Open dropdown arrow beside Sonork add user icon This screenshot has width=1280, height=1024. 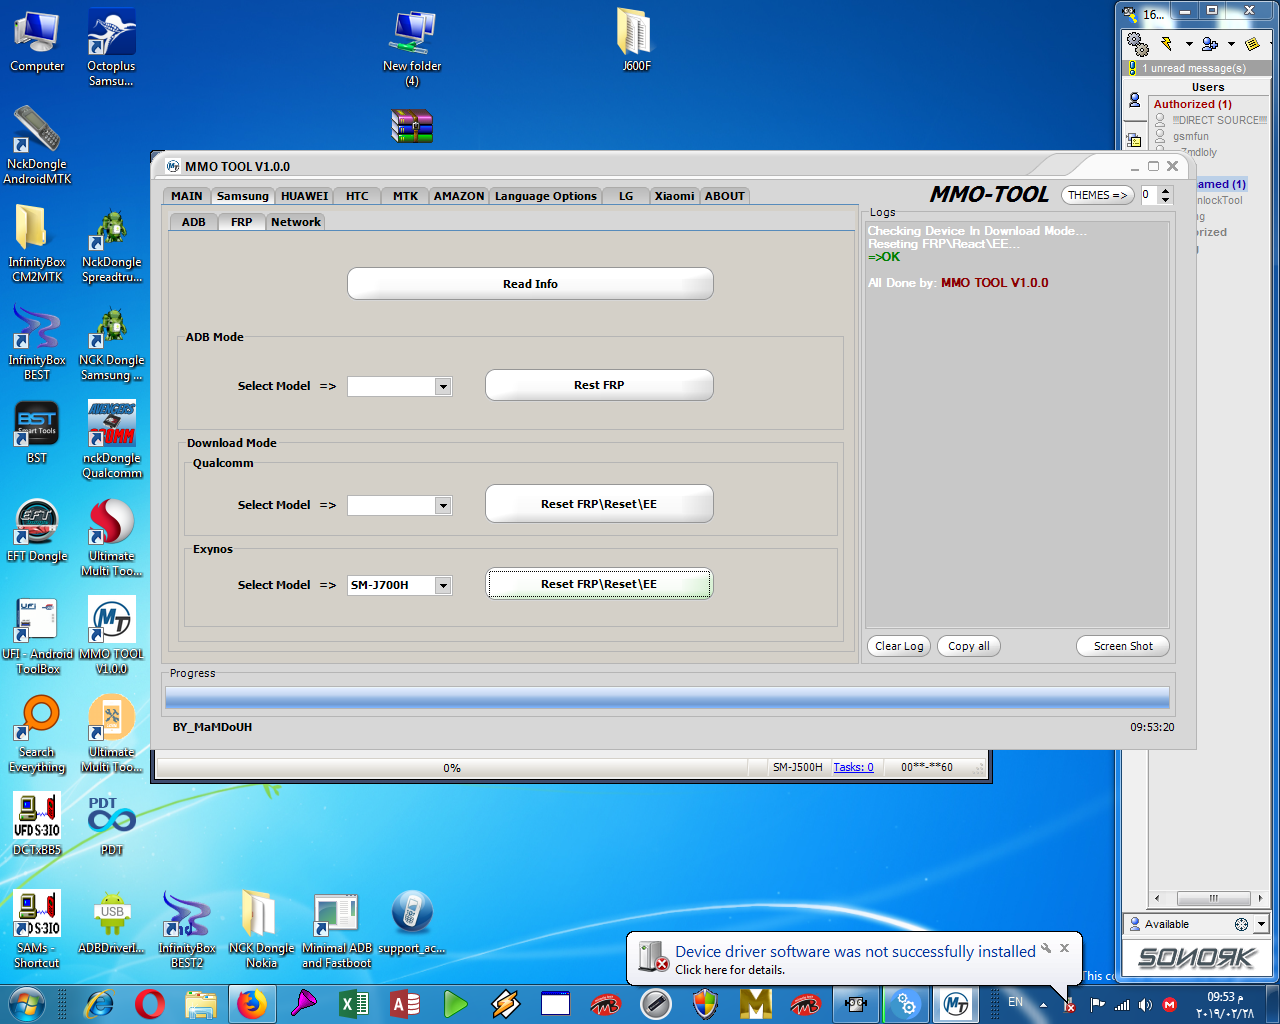[x=1231, y=44]
